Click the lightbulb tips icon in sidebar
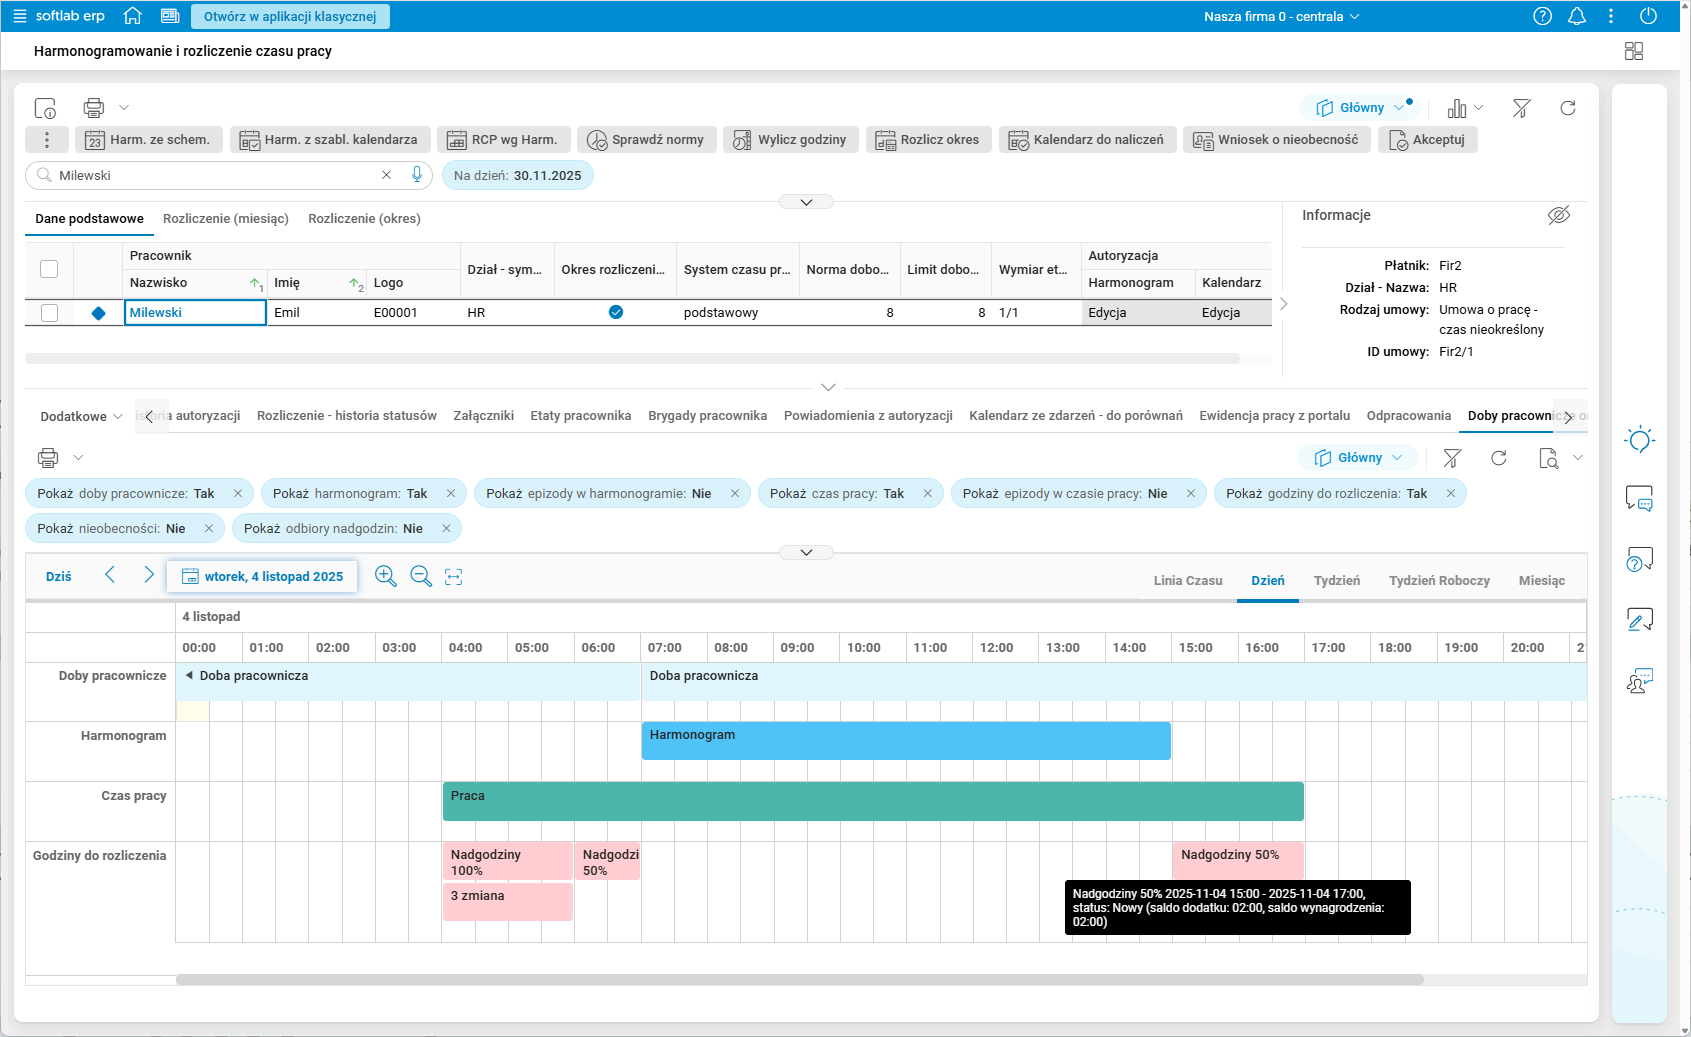 pos(1640,440)
